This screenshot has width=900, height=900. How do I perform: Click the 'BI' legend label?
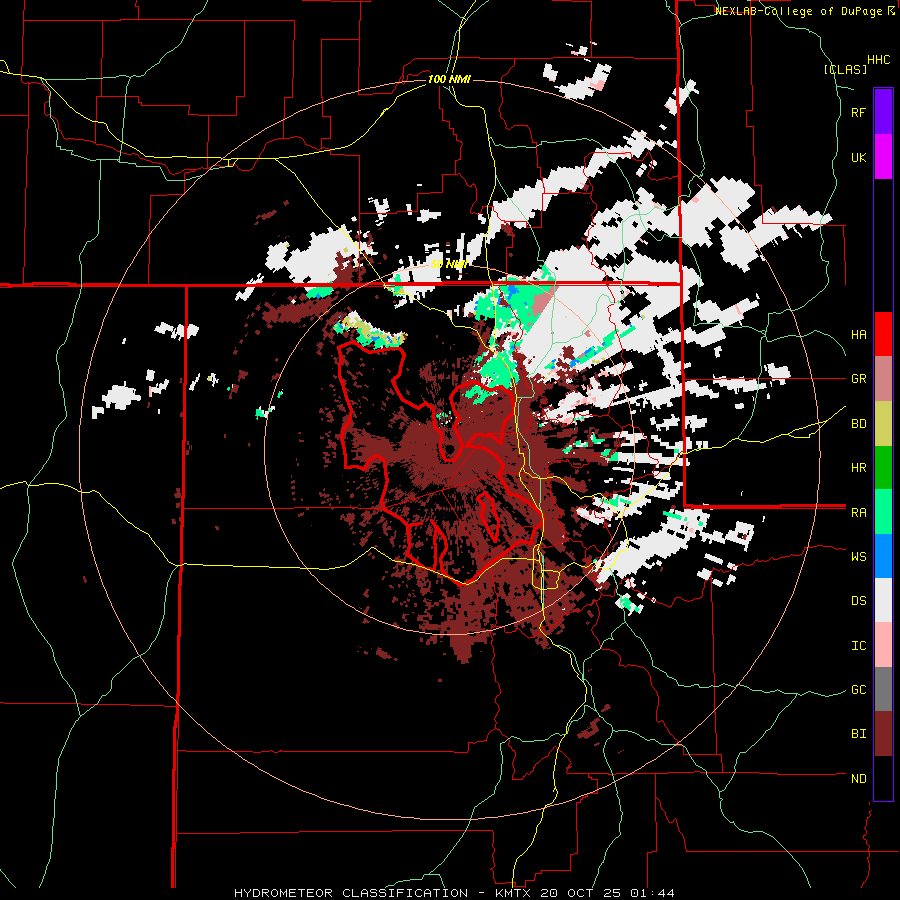point(858,734)
